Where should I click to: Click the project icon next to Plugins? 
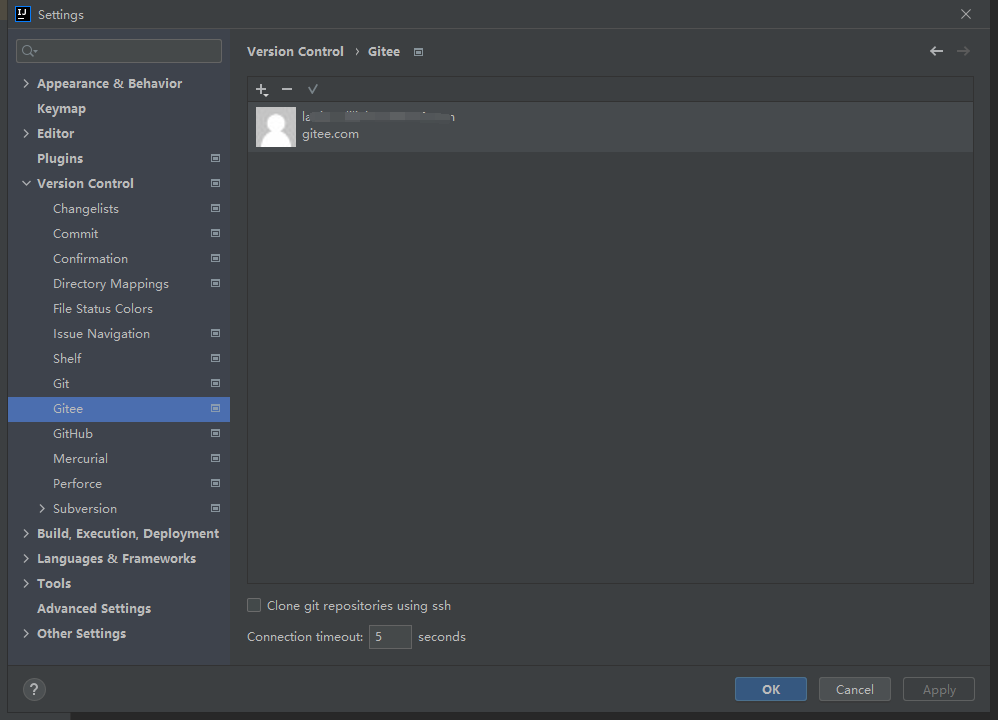tap(216, 159)
